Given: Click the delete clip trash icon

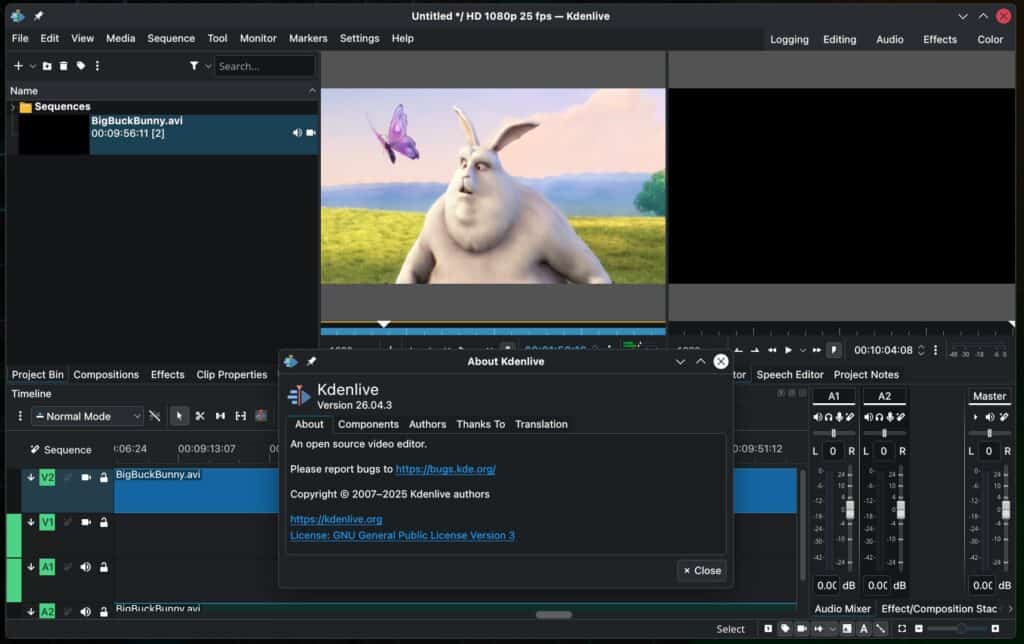Looking at the screenshot, I should pos(63,66).
